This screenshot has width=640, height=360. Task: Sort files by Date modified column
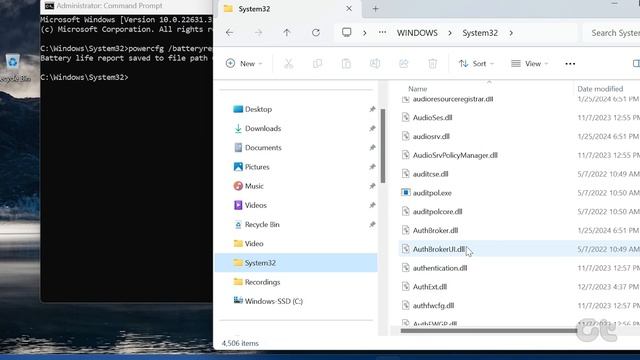click(600, 89)
